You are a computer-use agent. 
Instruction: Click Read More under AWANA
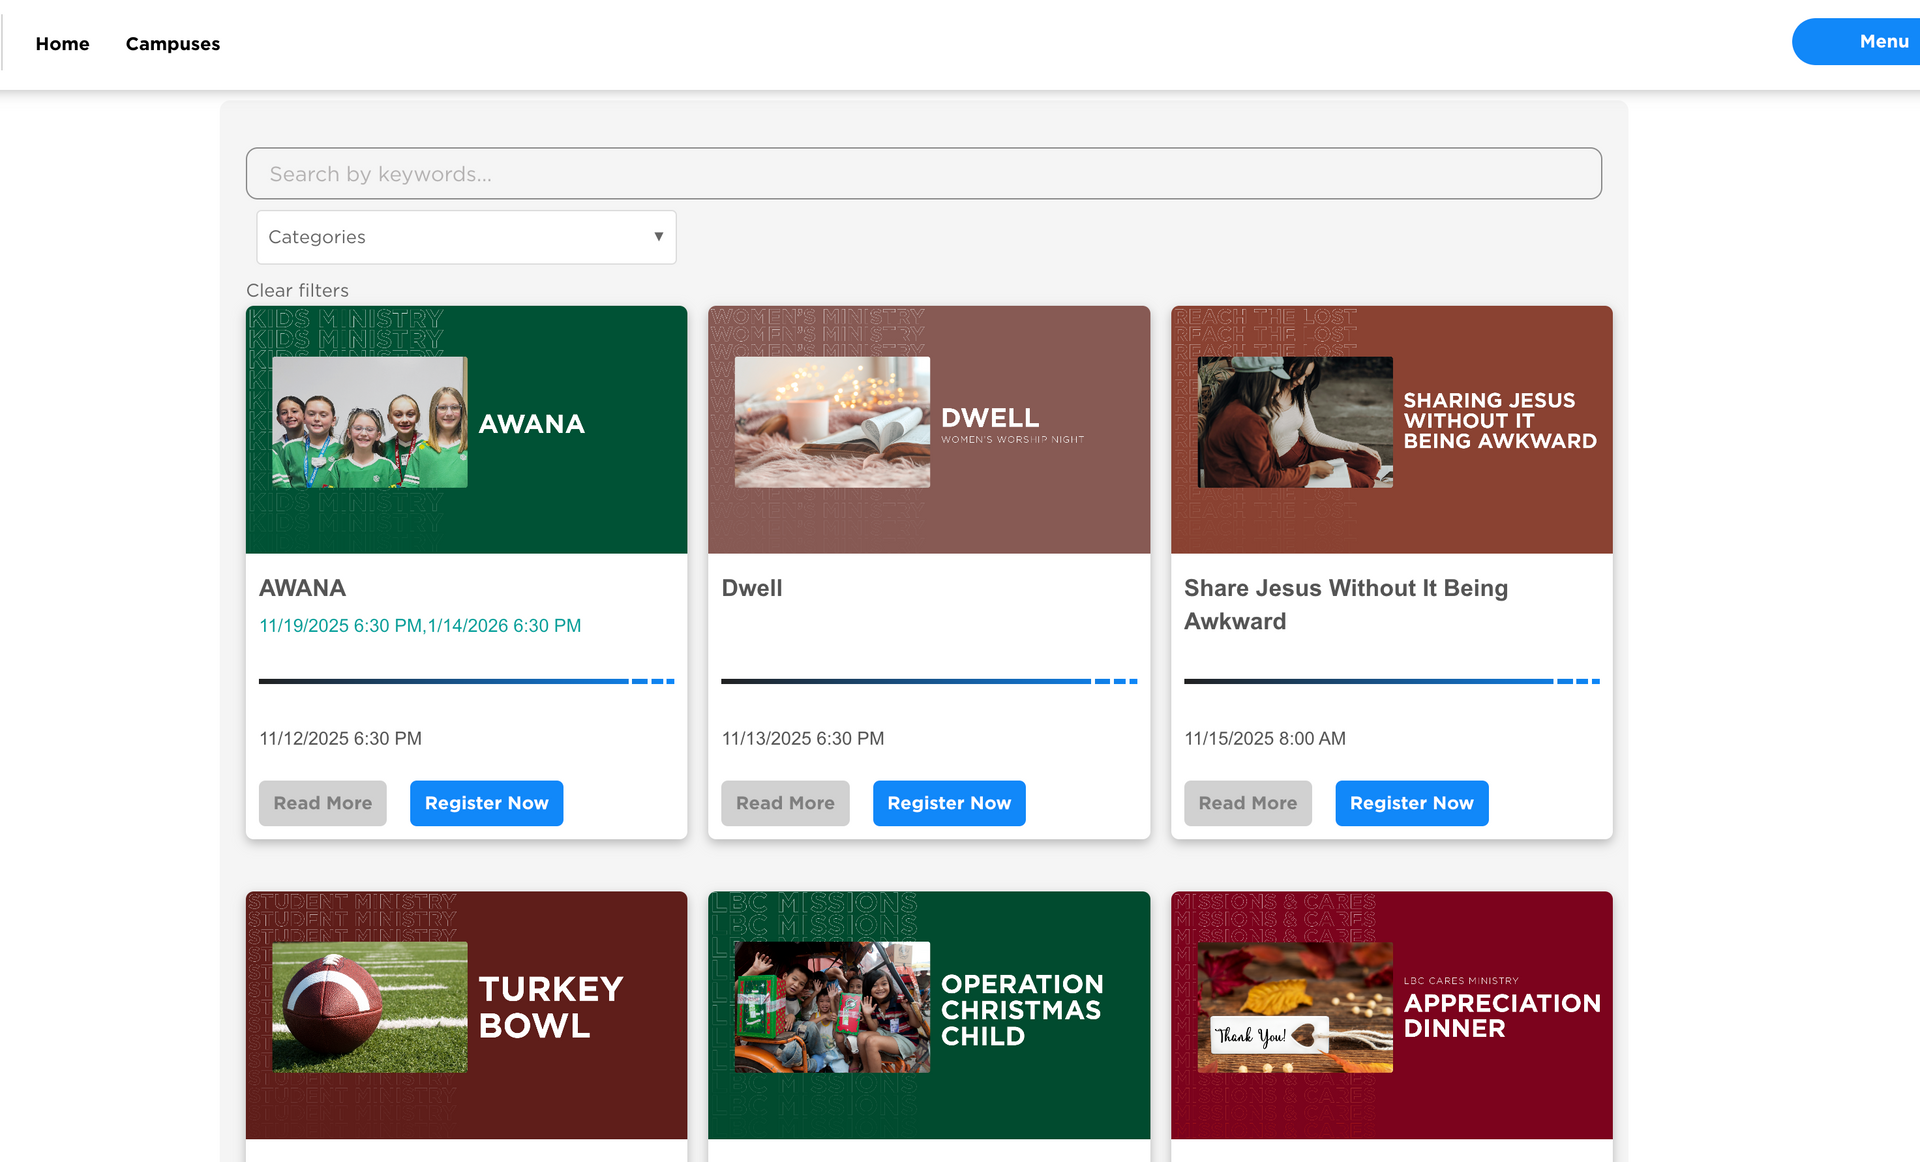point(322,803)
